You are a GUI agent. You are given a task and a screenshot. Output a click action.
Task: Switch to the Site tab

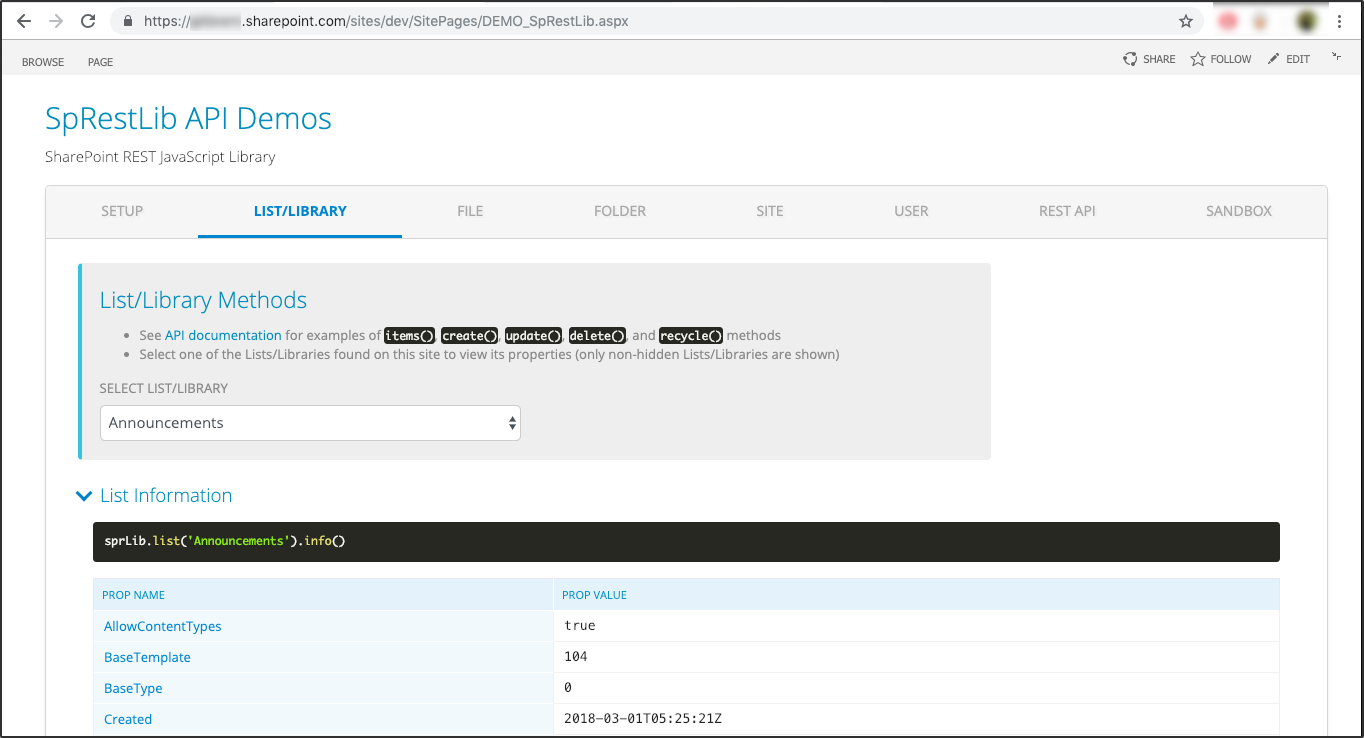(x=770, y=211)
